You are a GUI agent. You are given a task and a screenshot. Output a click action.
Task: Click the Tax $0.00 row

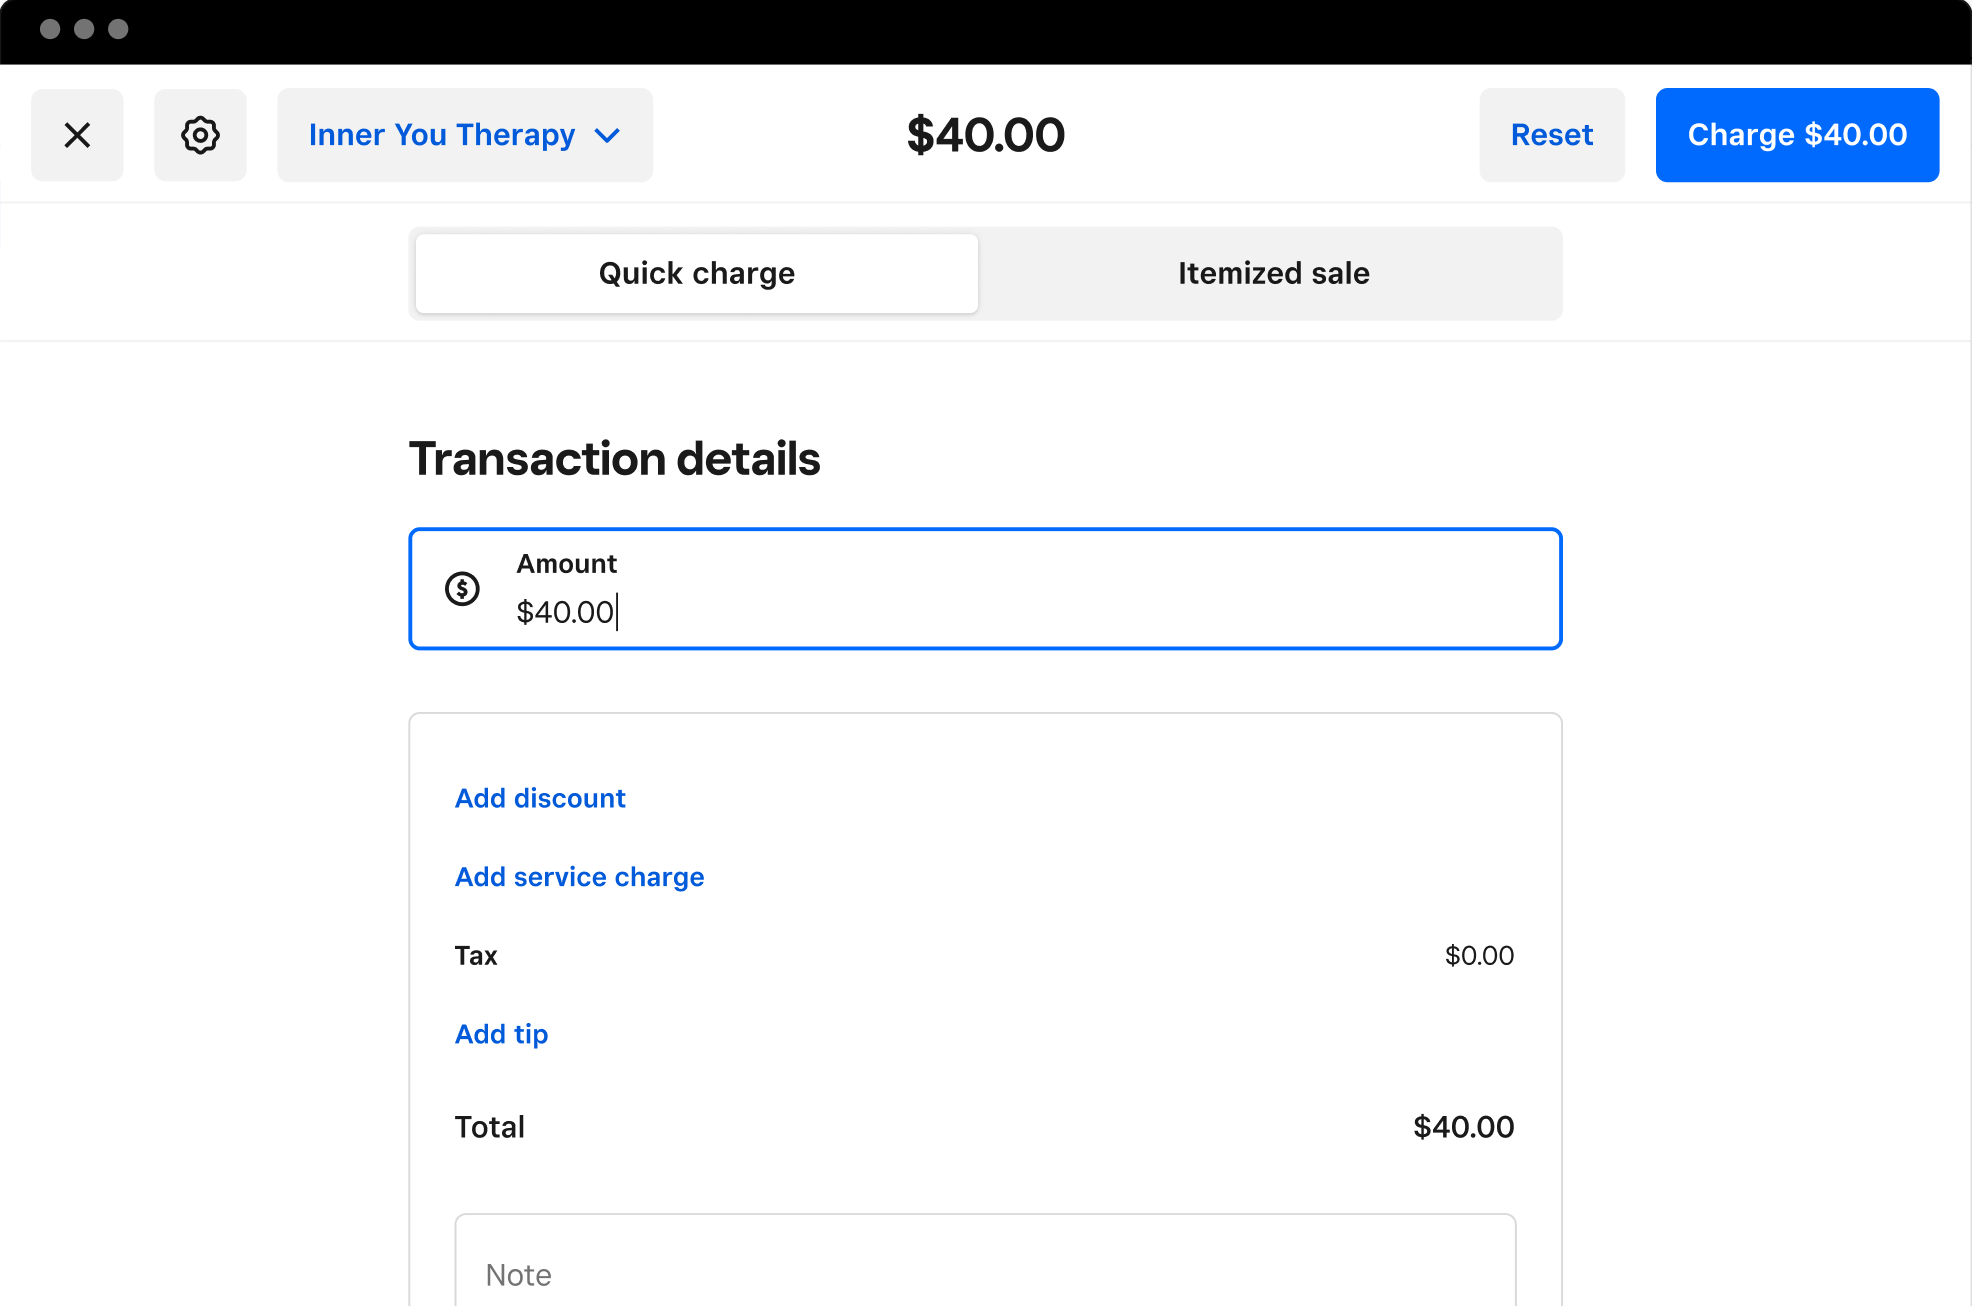985,955
